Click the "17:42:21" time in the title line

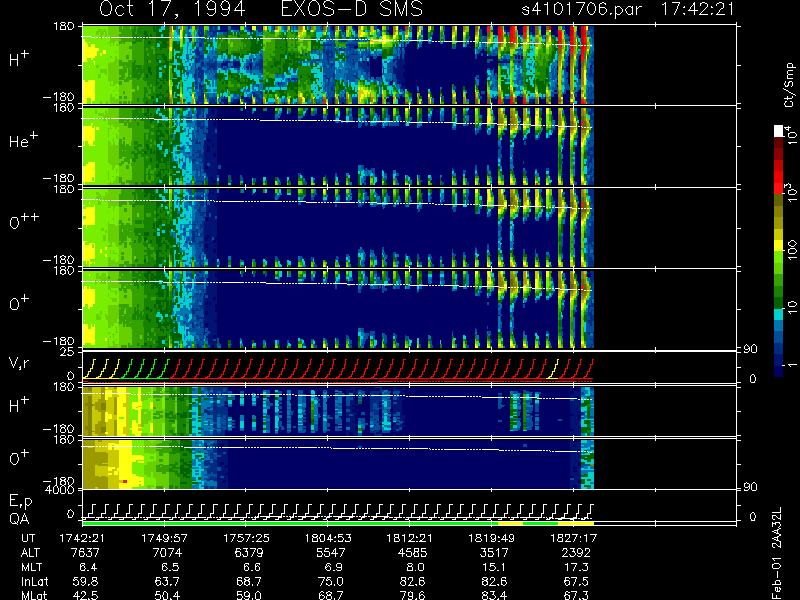[x=698, y=9]
